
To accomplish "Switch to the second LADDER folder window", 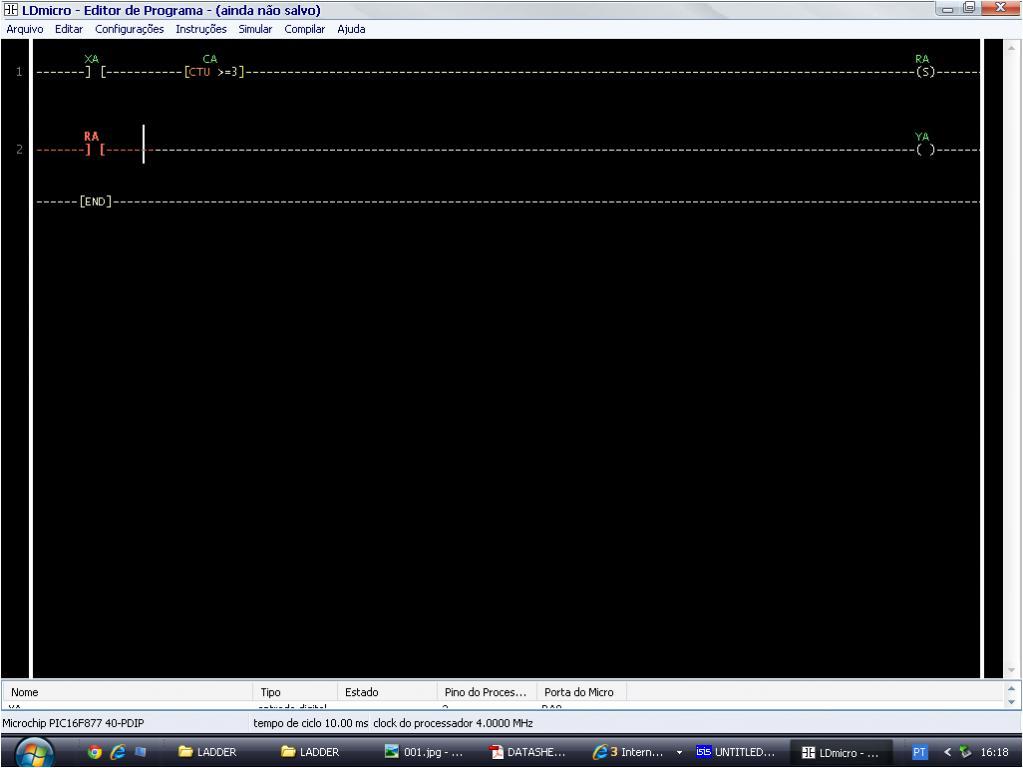I will click(311, 752).
